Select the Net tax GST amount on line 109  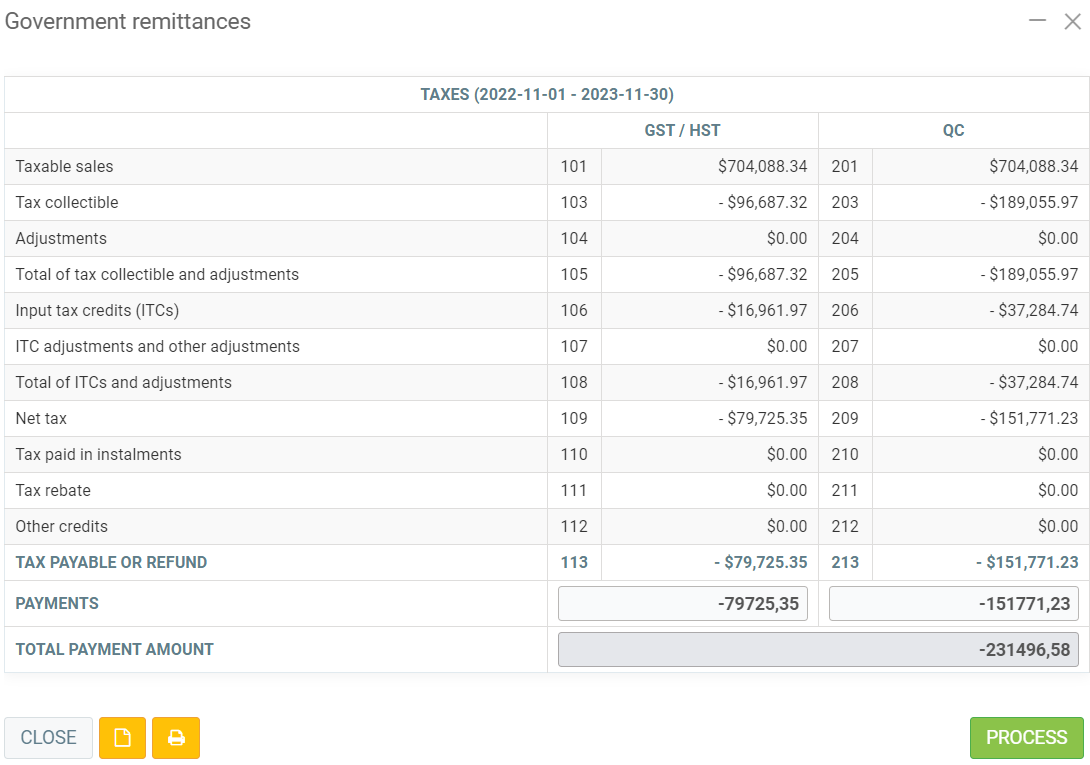coord(762,419)
